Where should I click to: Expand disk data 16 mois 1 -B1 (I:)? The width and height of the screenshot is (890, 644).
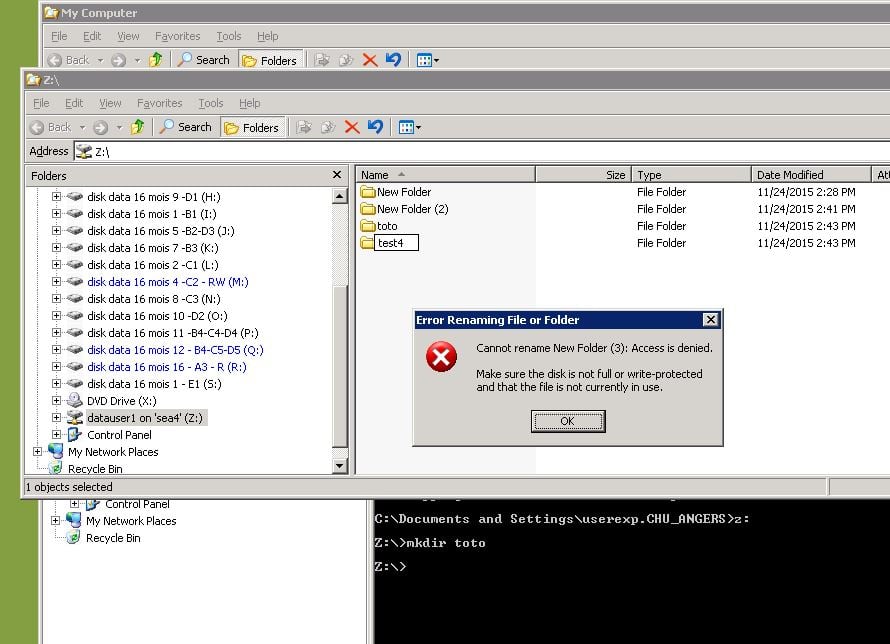[x=56, y=213]
